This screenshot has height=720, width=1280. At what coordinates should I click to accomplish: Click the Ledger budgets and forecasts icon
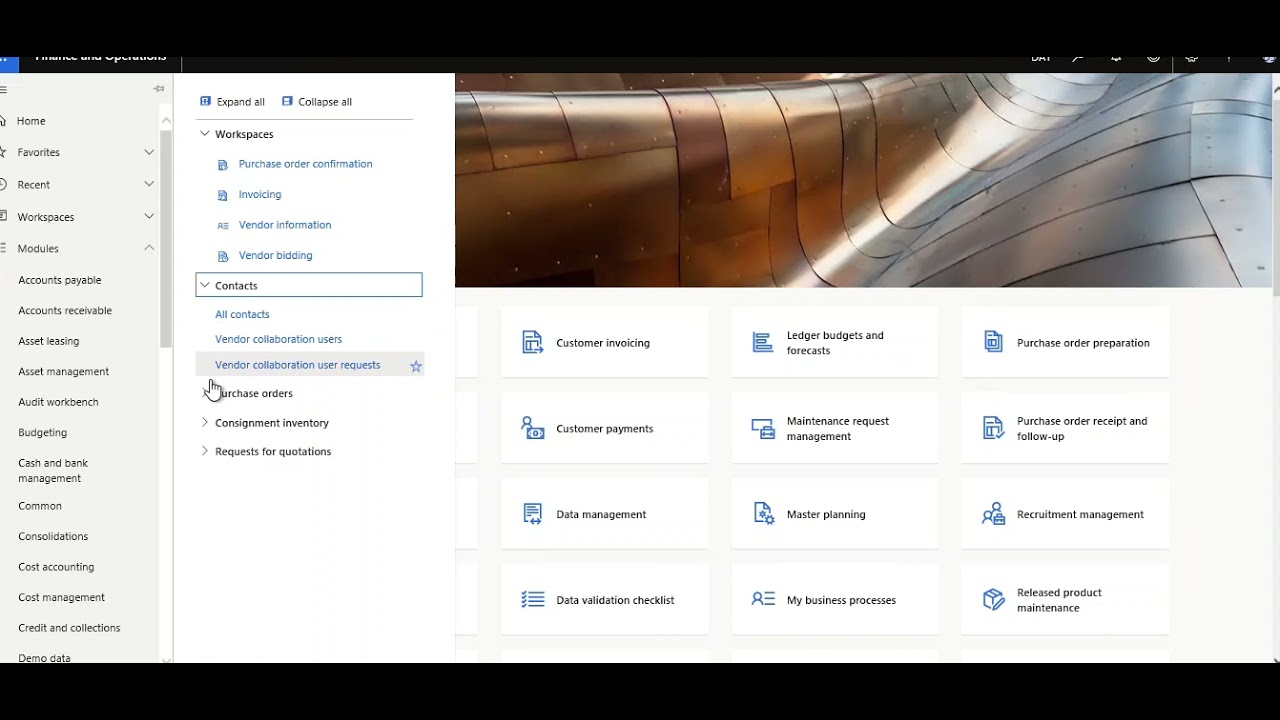click(763, 342)
